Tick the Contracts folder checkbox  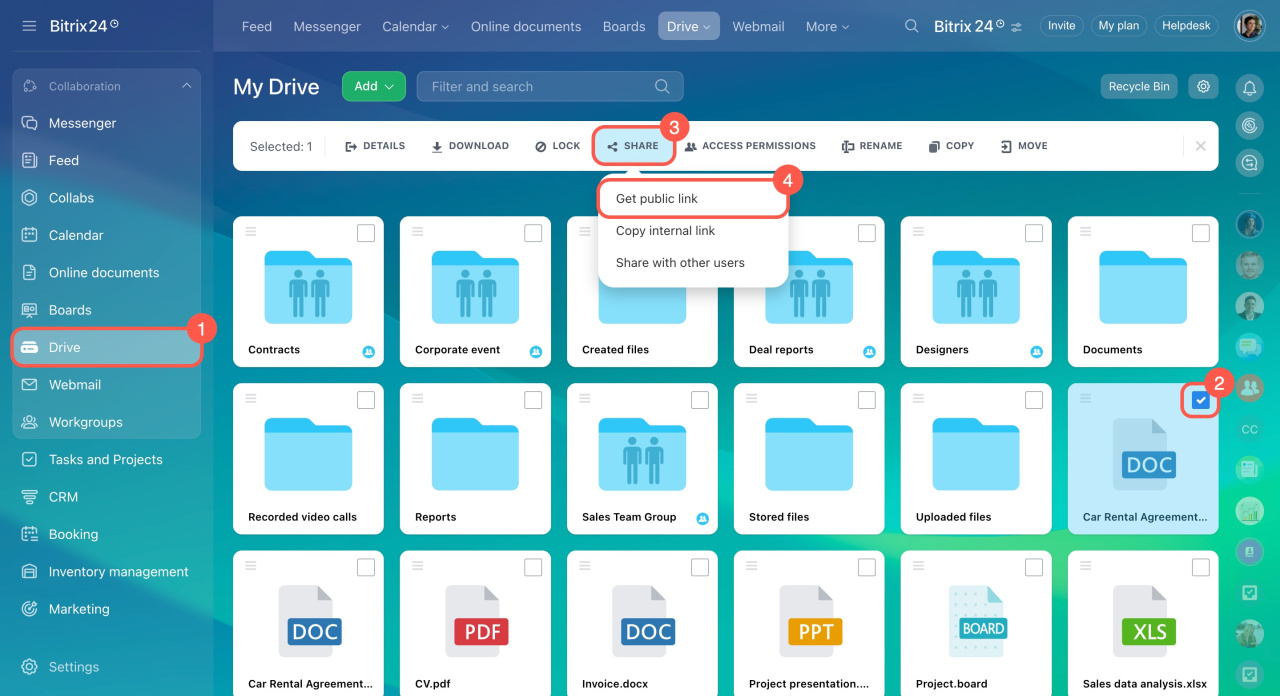click(366, 233)
